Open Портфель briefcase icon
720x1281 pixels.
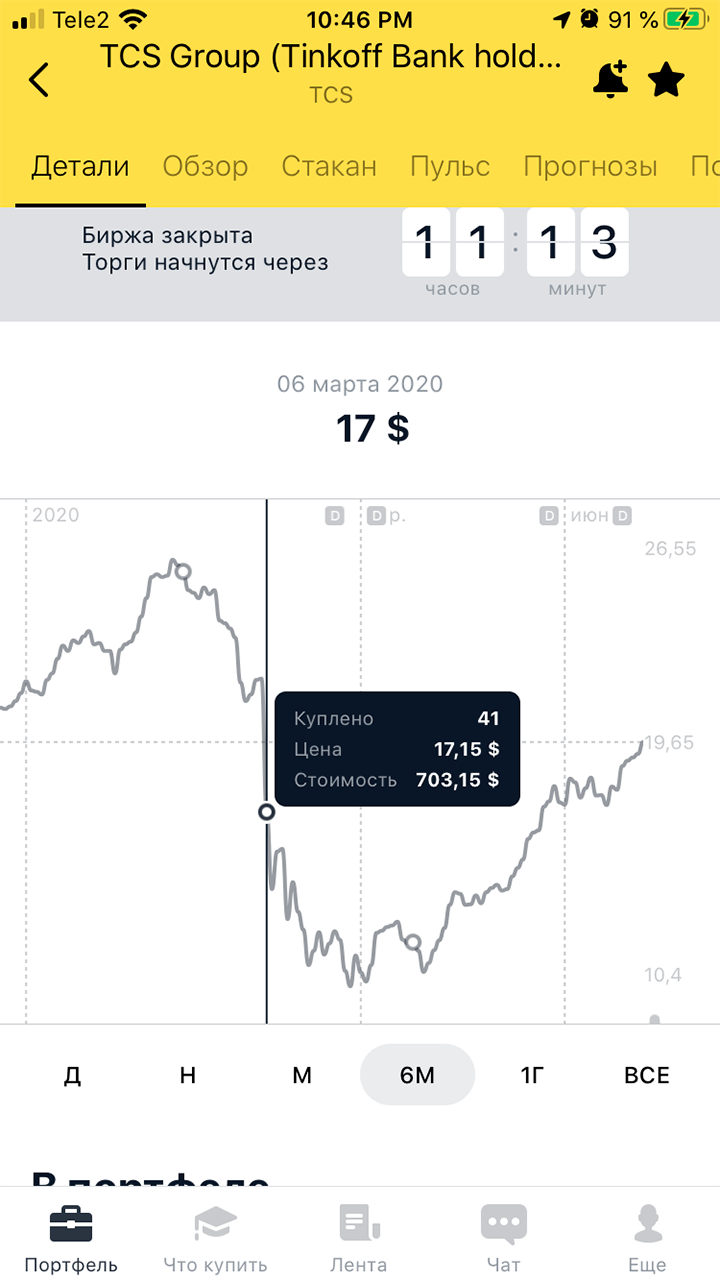click(71, 1225)
